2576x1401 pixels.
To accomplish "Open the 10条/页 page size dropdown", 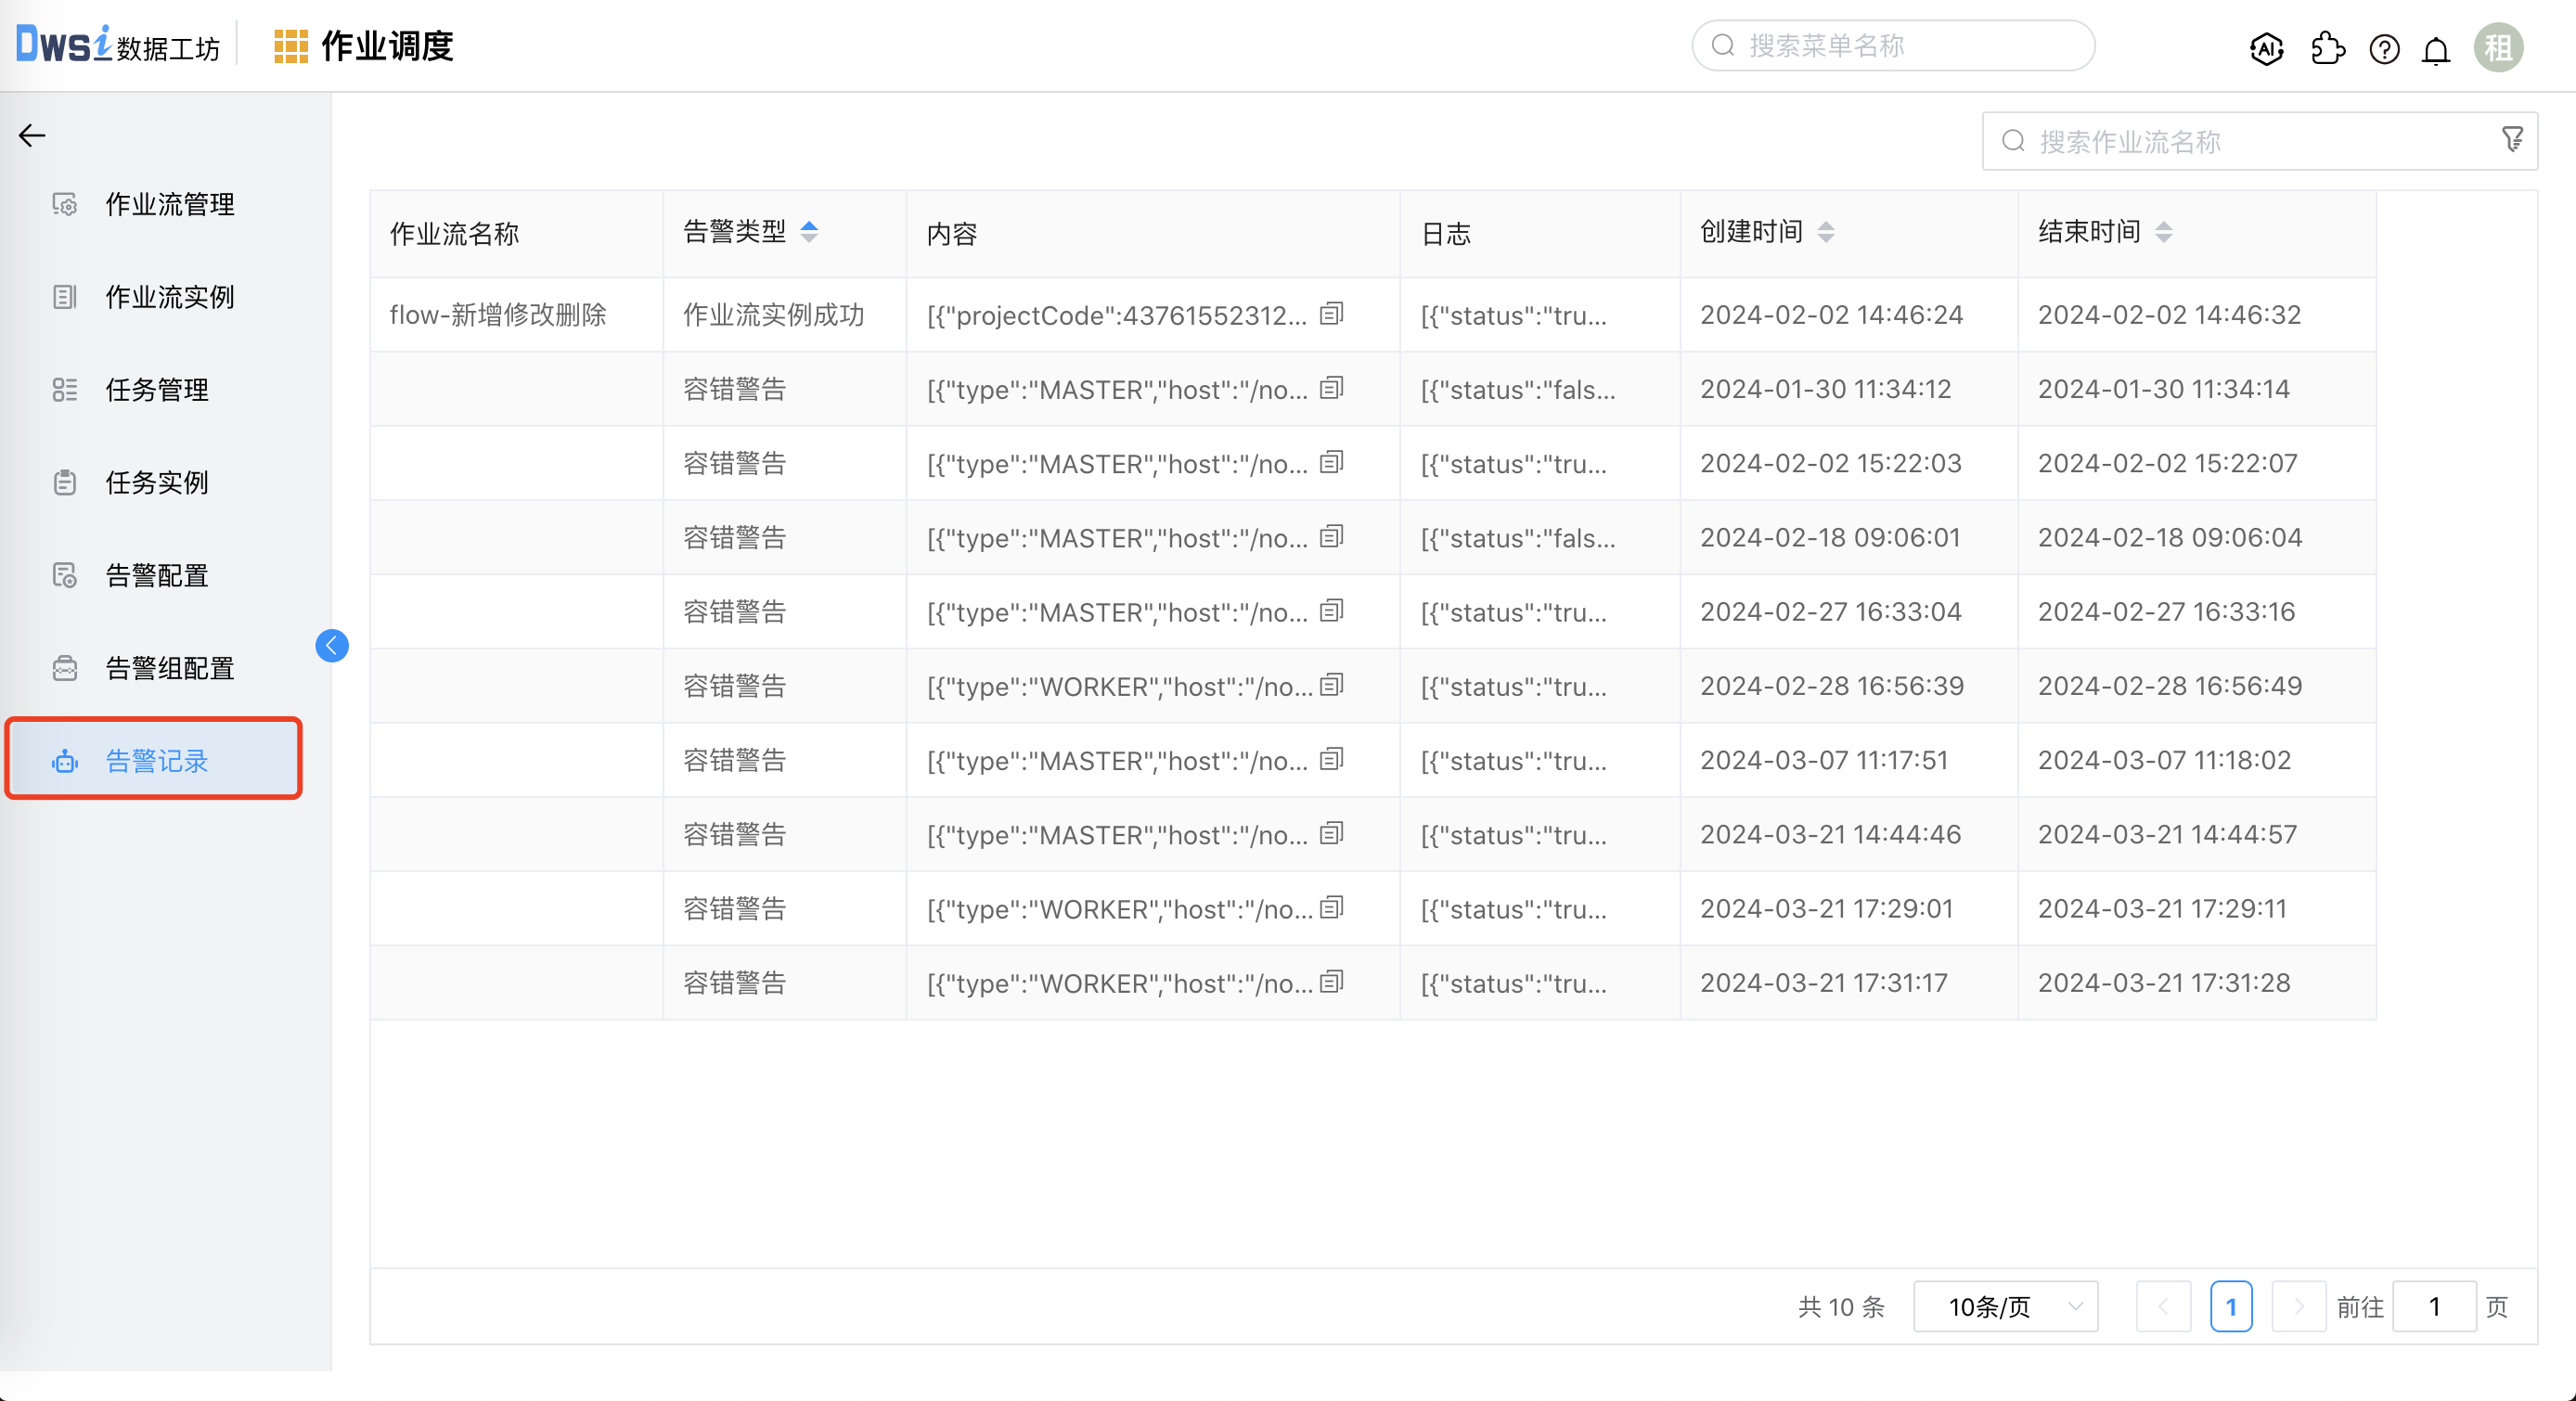I will tap(2005, 1306).
